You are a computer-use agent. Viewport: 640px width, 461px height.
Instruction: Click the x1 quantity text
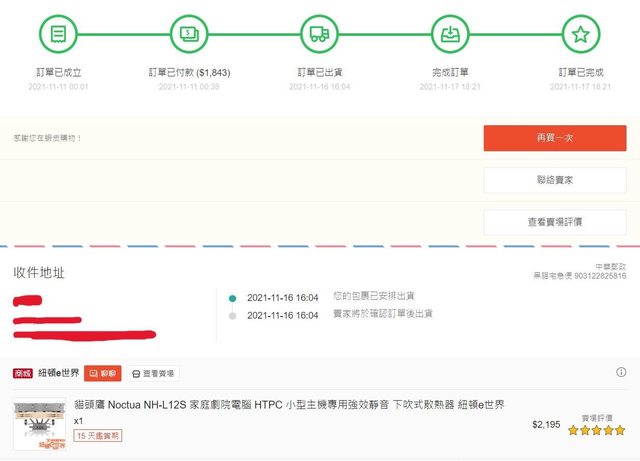[x=78, y=421]
